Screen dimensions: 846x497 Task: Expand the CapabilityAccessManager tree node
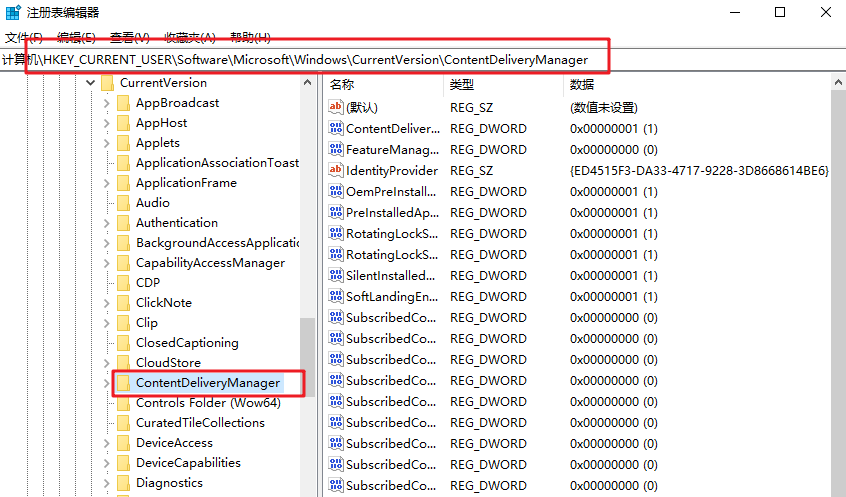(x=106, y=263)
